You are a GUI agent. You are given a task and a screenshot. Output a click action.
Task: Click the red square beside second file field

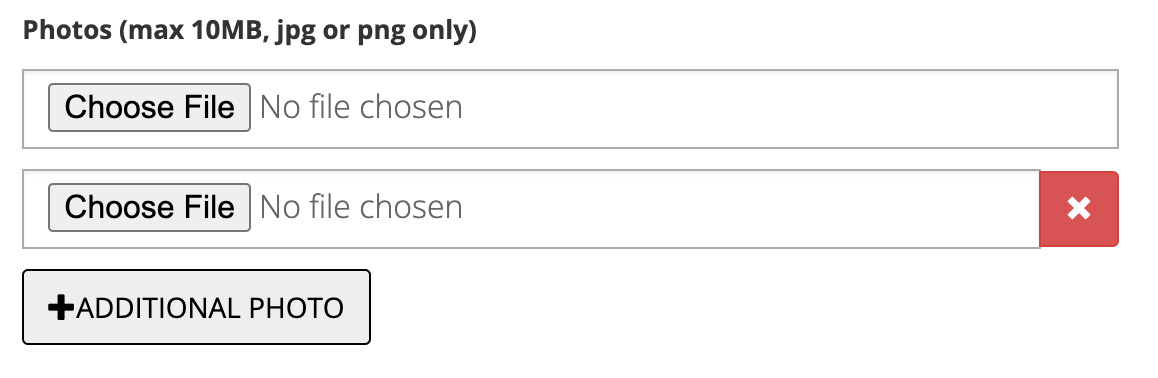1079,209
